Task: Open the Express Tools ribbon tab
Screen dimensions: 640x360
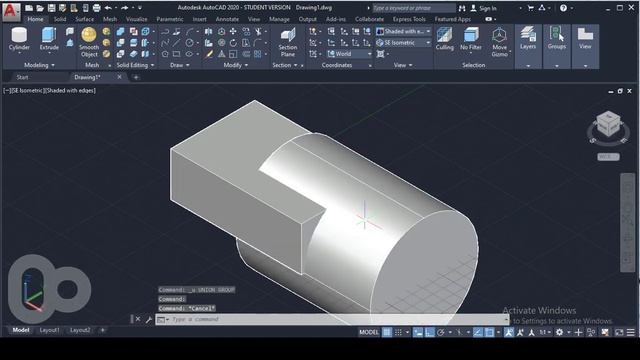Action: click(x=409, y=19)
